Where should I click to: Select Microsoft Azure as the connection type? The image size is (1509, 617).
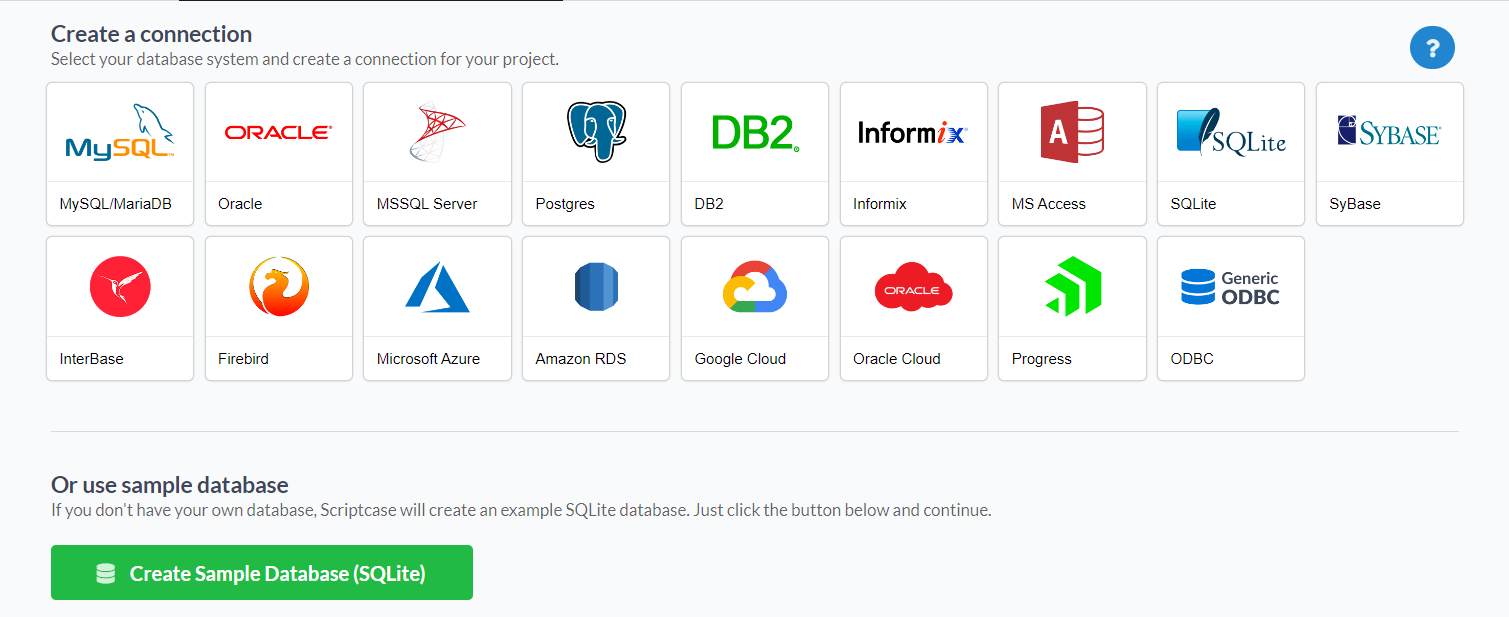pyautogui.click(x=437, y=308)
